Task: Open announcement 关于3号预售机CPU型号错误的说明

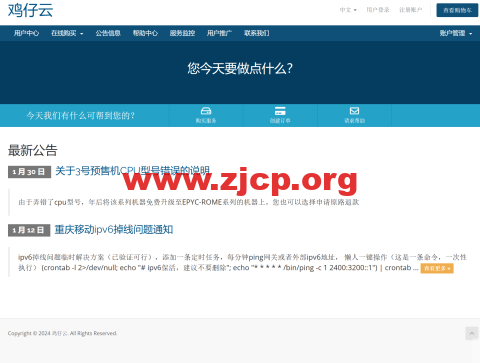Action: coord(132,171)
